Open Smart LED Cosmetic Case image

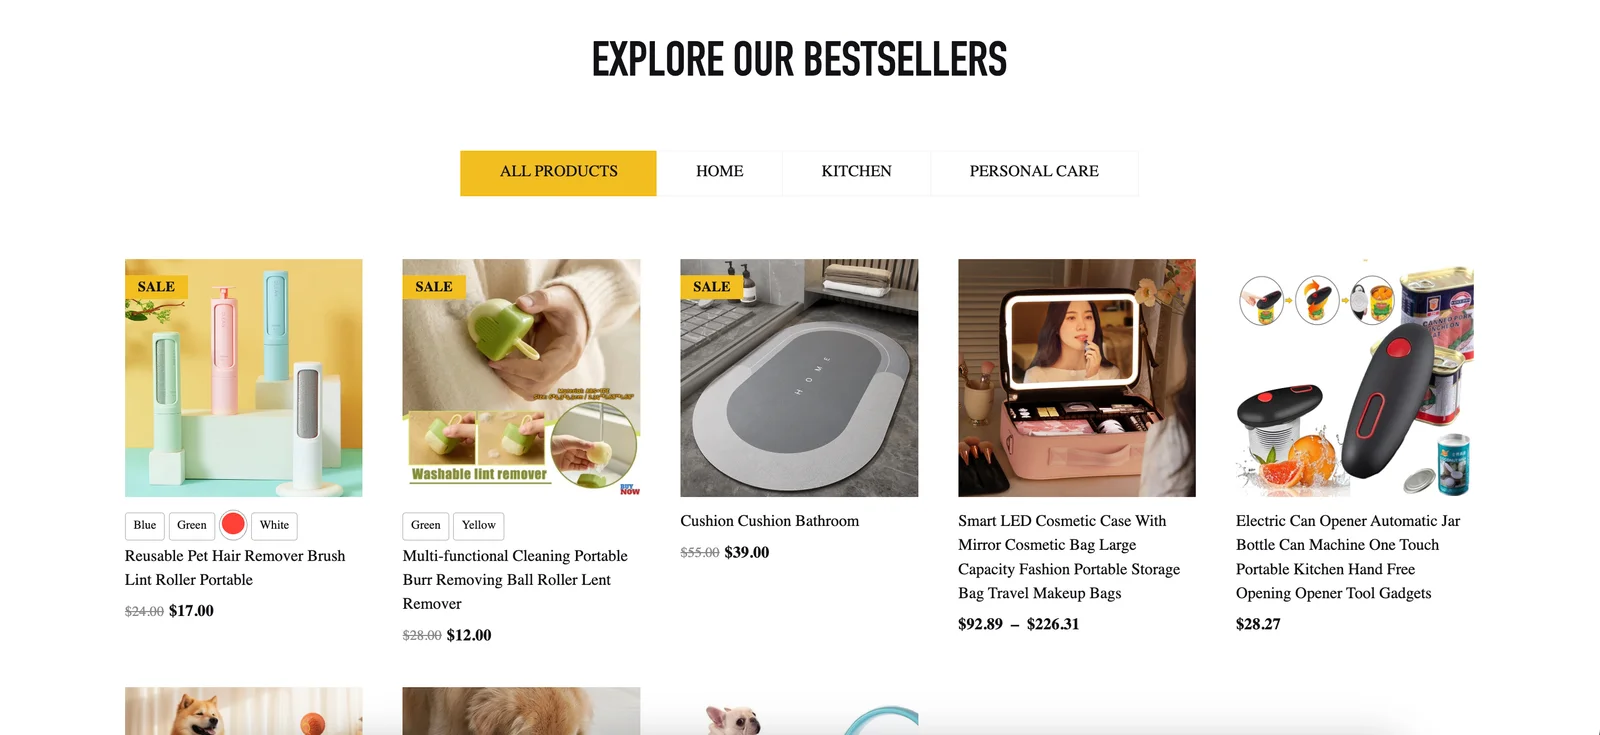(x=1077, y=378)
